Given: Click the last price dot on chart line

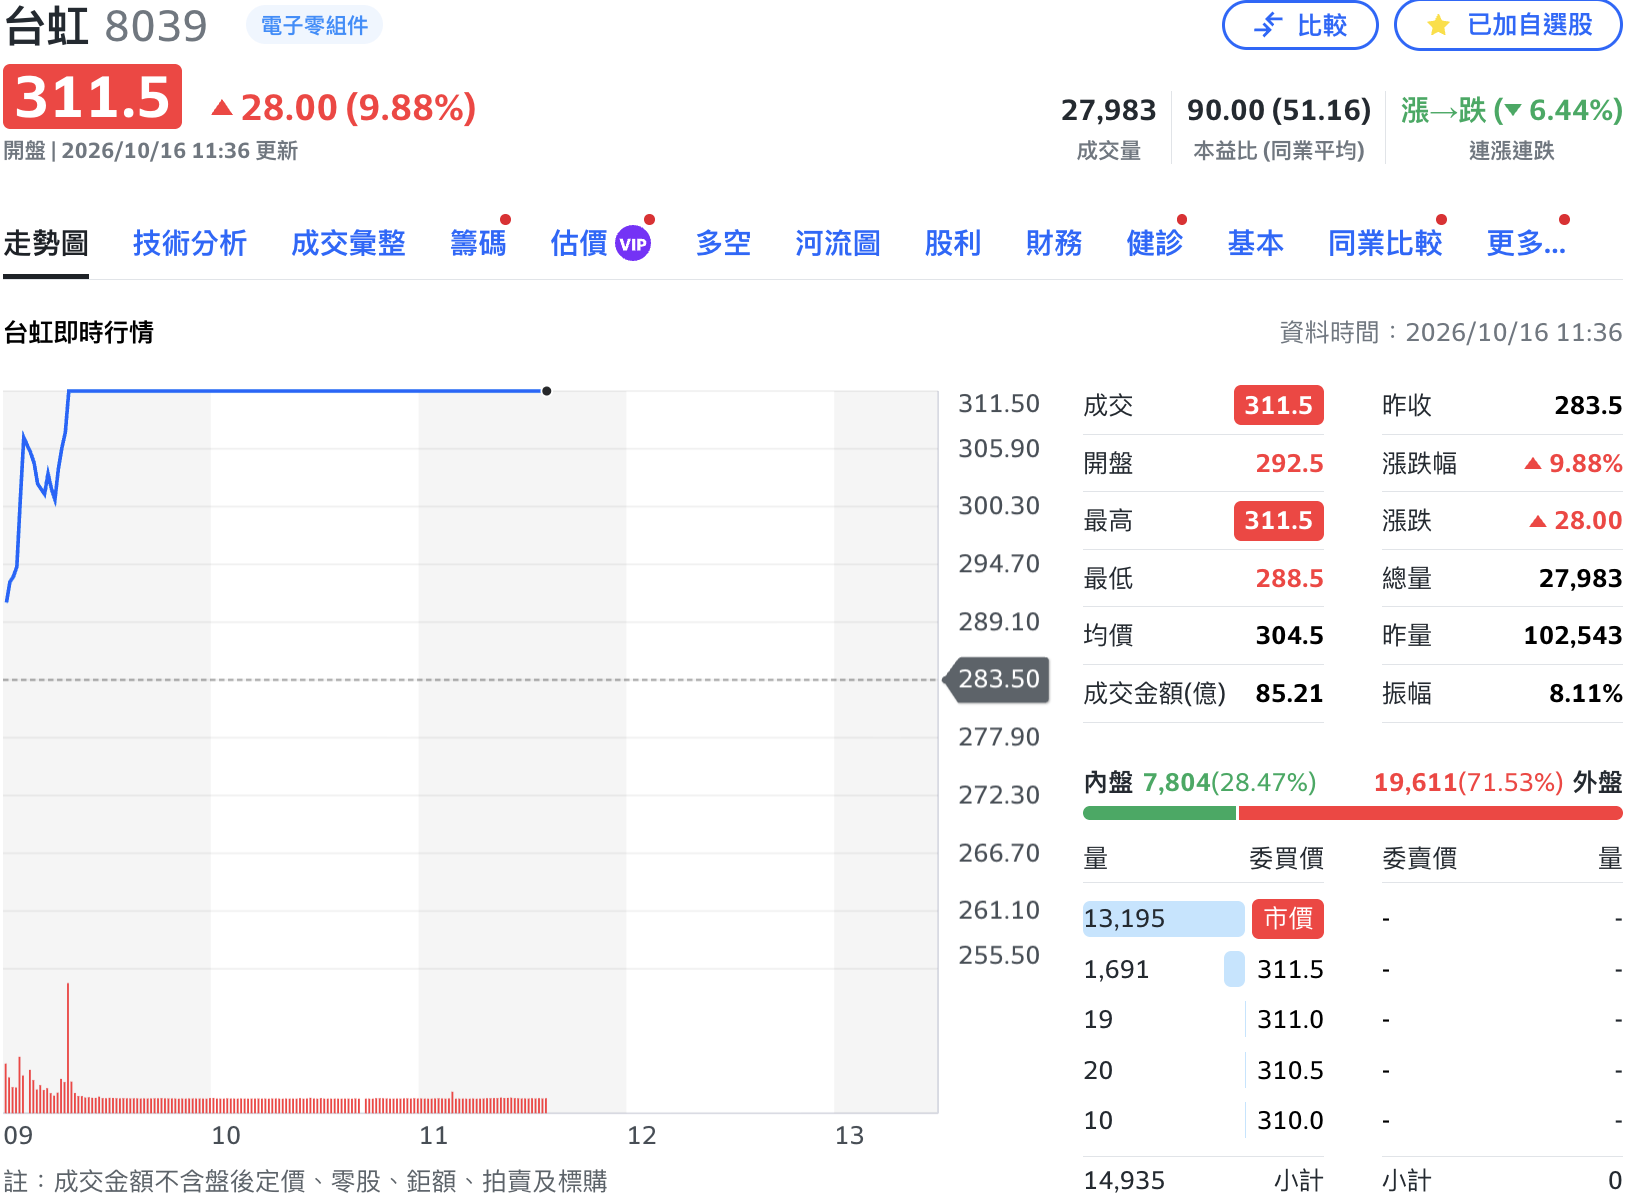Looking at the screenshot, I should (x=547, y=391).
